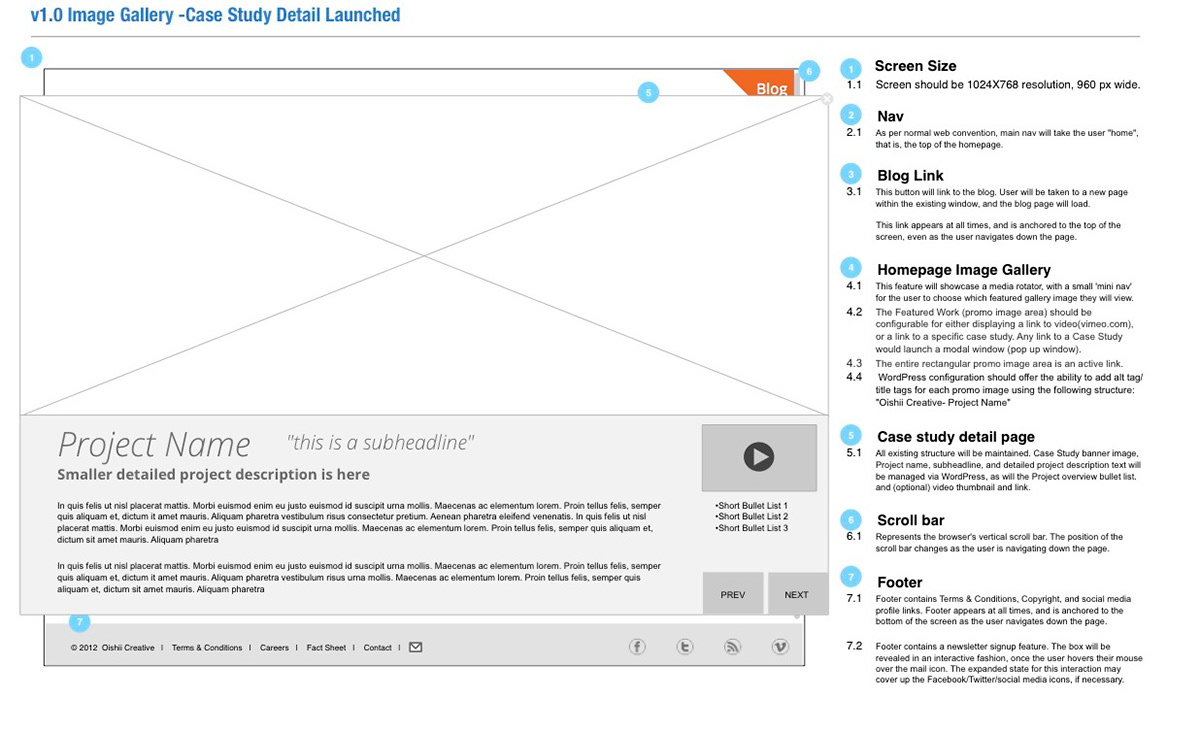This screenshot has height=732, width=1200.
Task: Click the "Case study detail page" heading
Action: click(956, 437)
